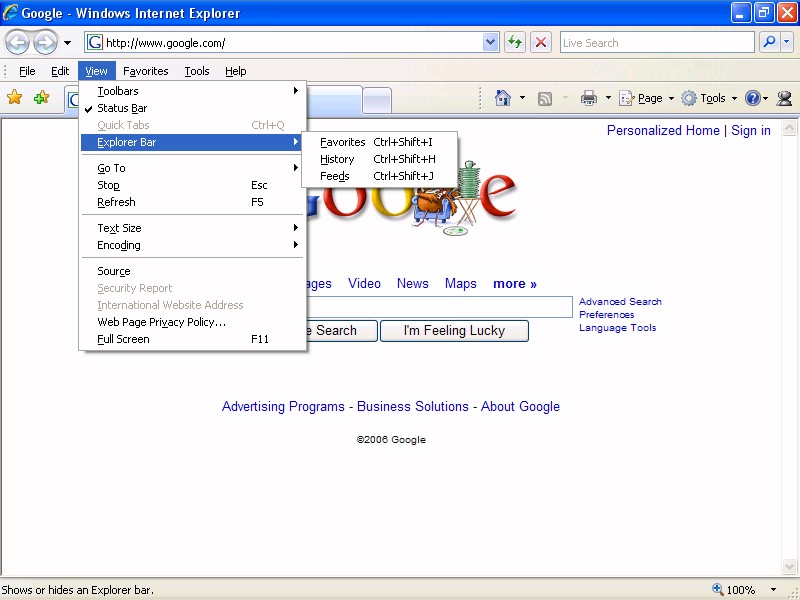Click the Messenger icon in command bar
This screenshot has width=800, height=600.
pyautogui.click(x=784, y=98)
